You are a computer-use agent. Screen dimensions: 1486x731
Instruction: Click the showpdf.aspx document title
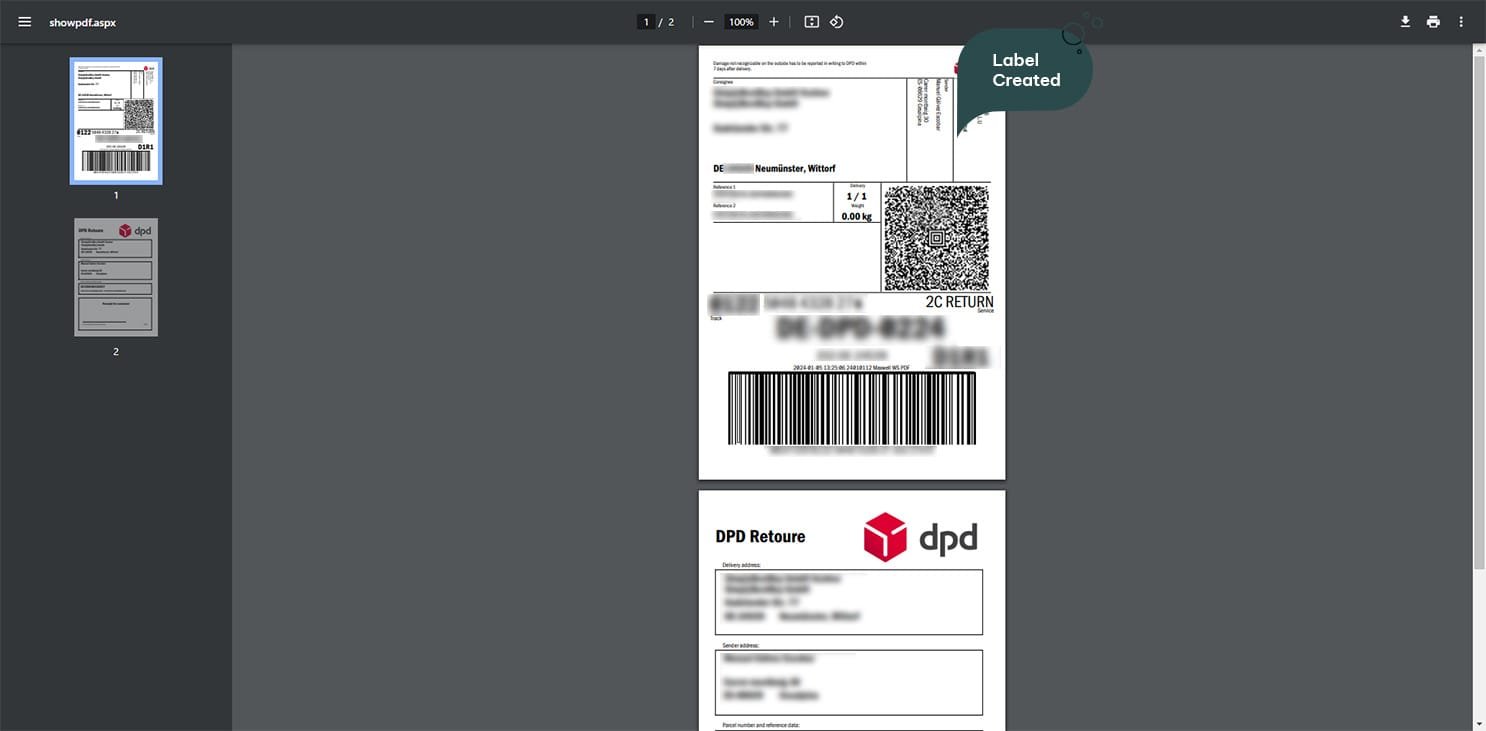pyautogui.click(x=82, y=22)
